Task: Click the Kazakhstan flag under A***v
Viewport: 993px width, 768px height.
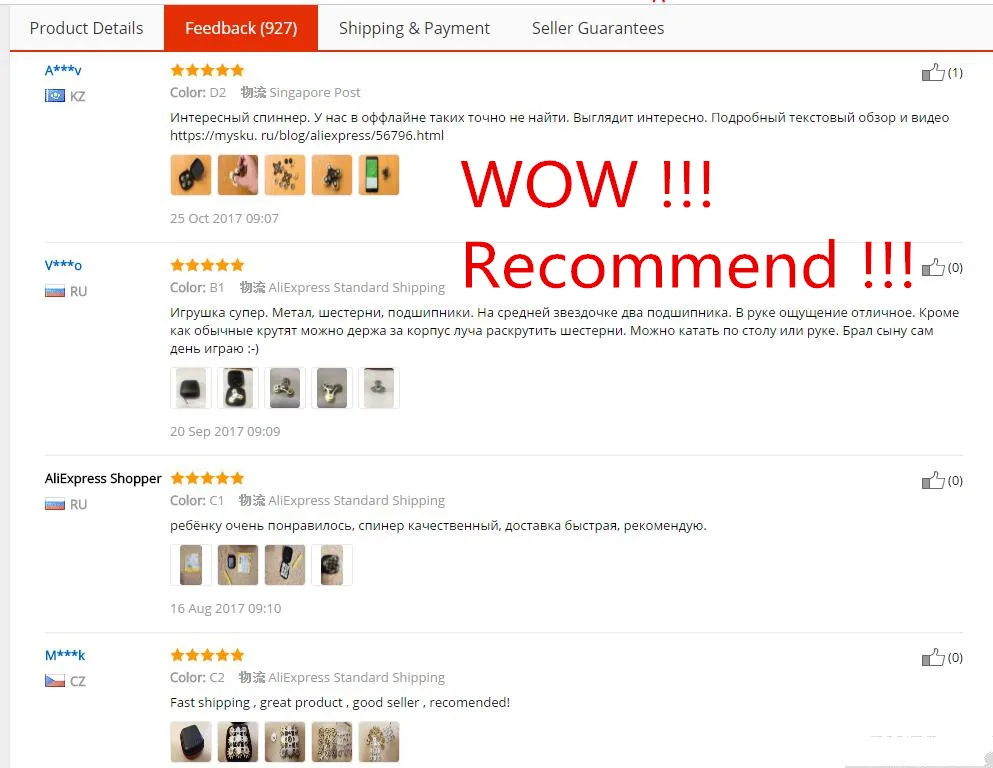Action: coord(54,96)
